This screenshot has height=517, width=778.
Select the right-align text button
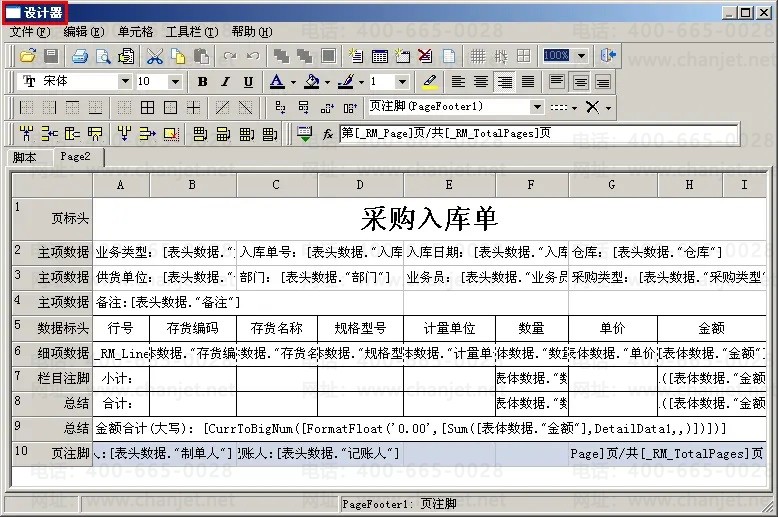click(505, 82)
